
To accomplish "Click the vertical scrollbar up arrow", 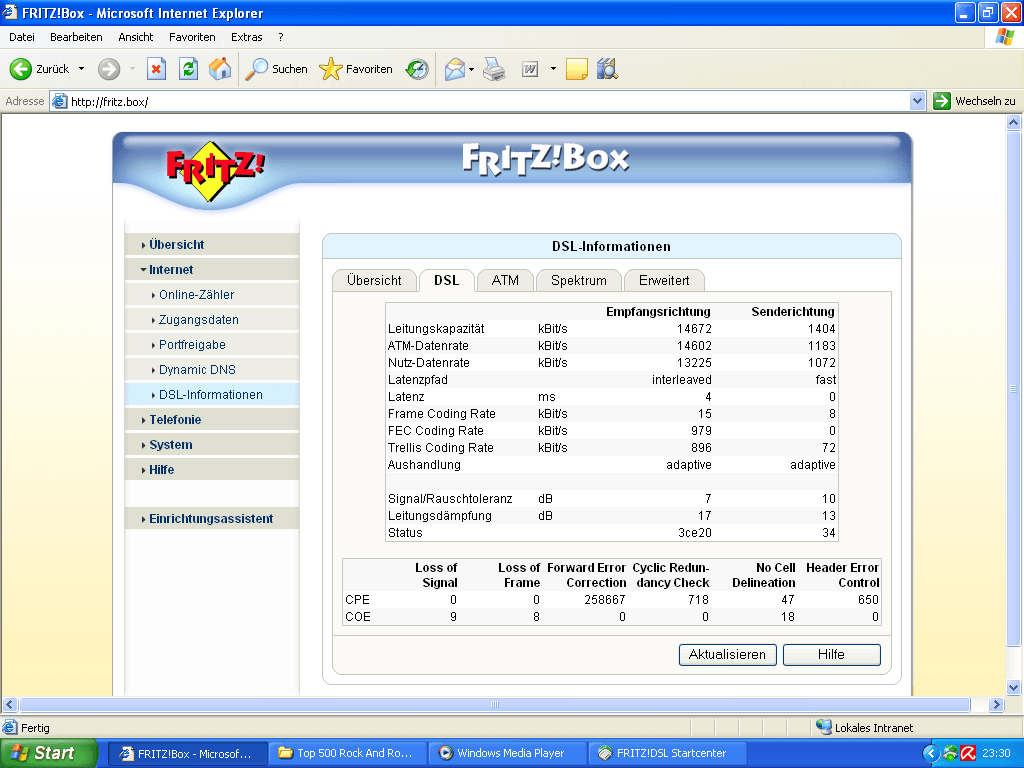I will (1014, 122).
